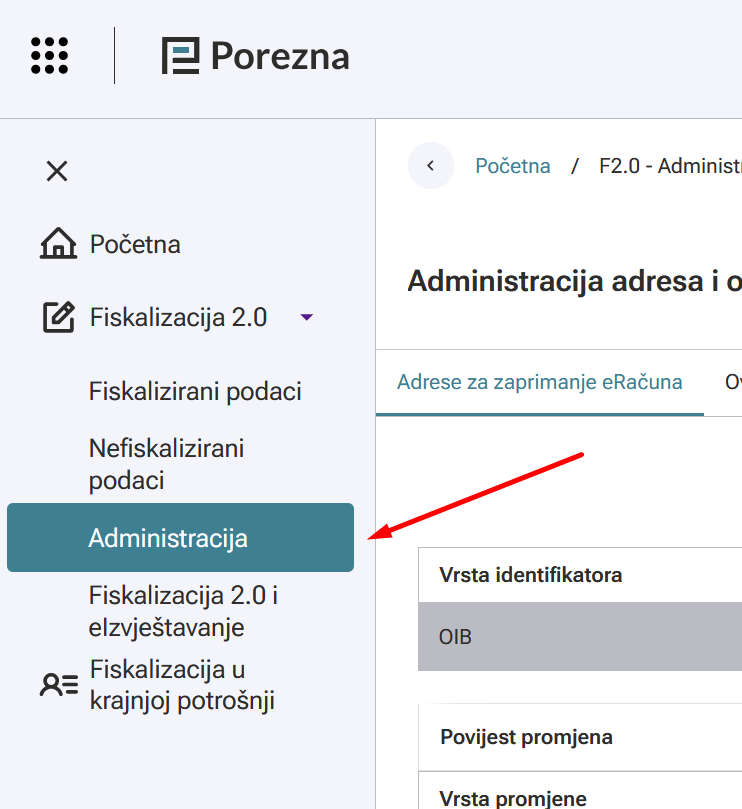The width and height of the screenshot is (742, 809).
Task: Open Fiskalizacija 2.0 i eIzvještavanje
Action: tap(183, 612)
